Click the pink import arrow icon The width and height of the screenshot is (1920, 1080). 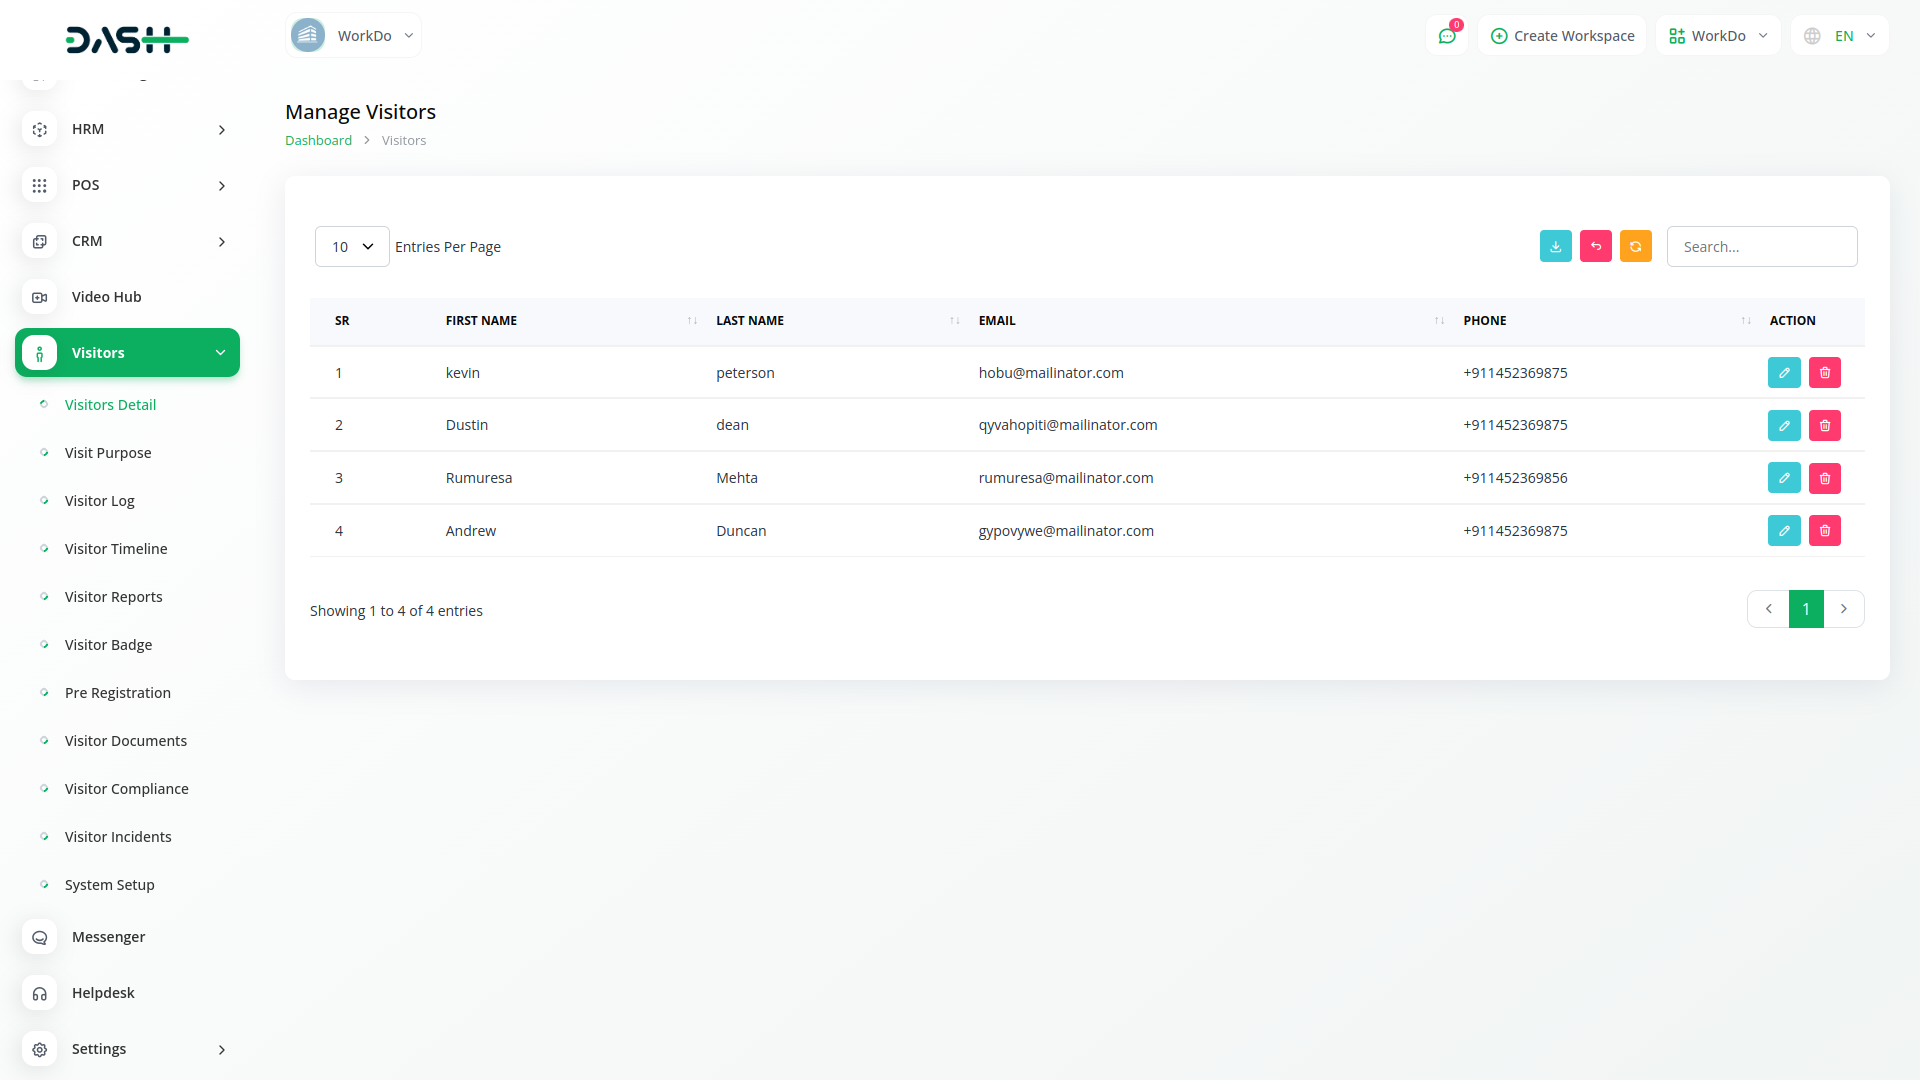1595,246
